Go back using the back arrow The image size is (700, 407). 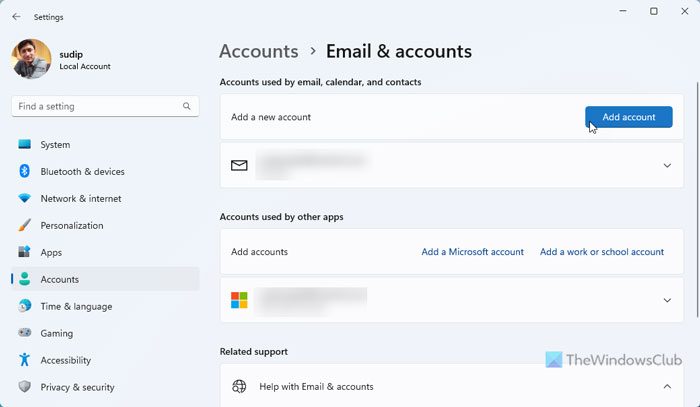(16, 16)
